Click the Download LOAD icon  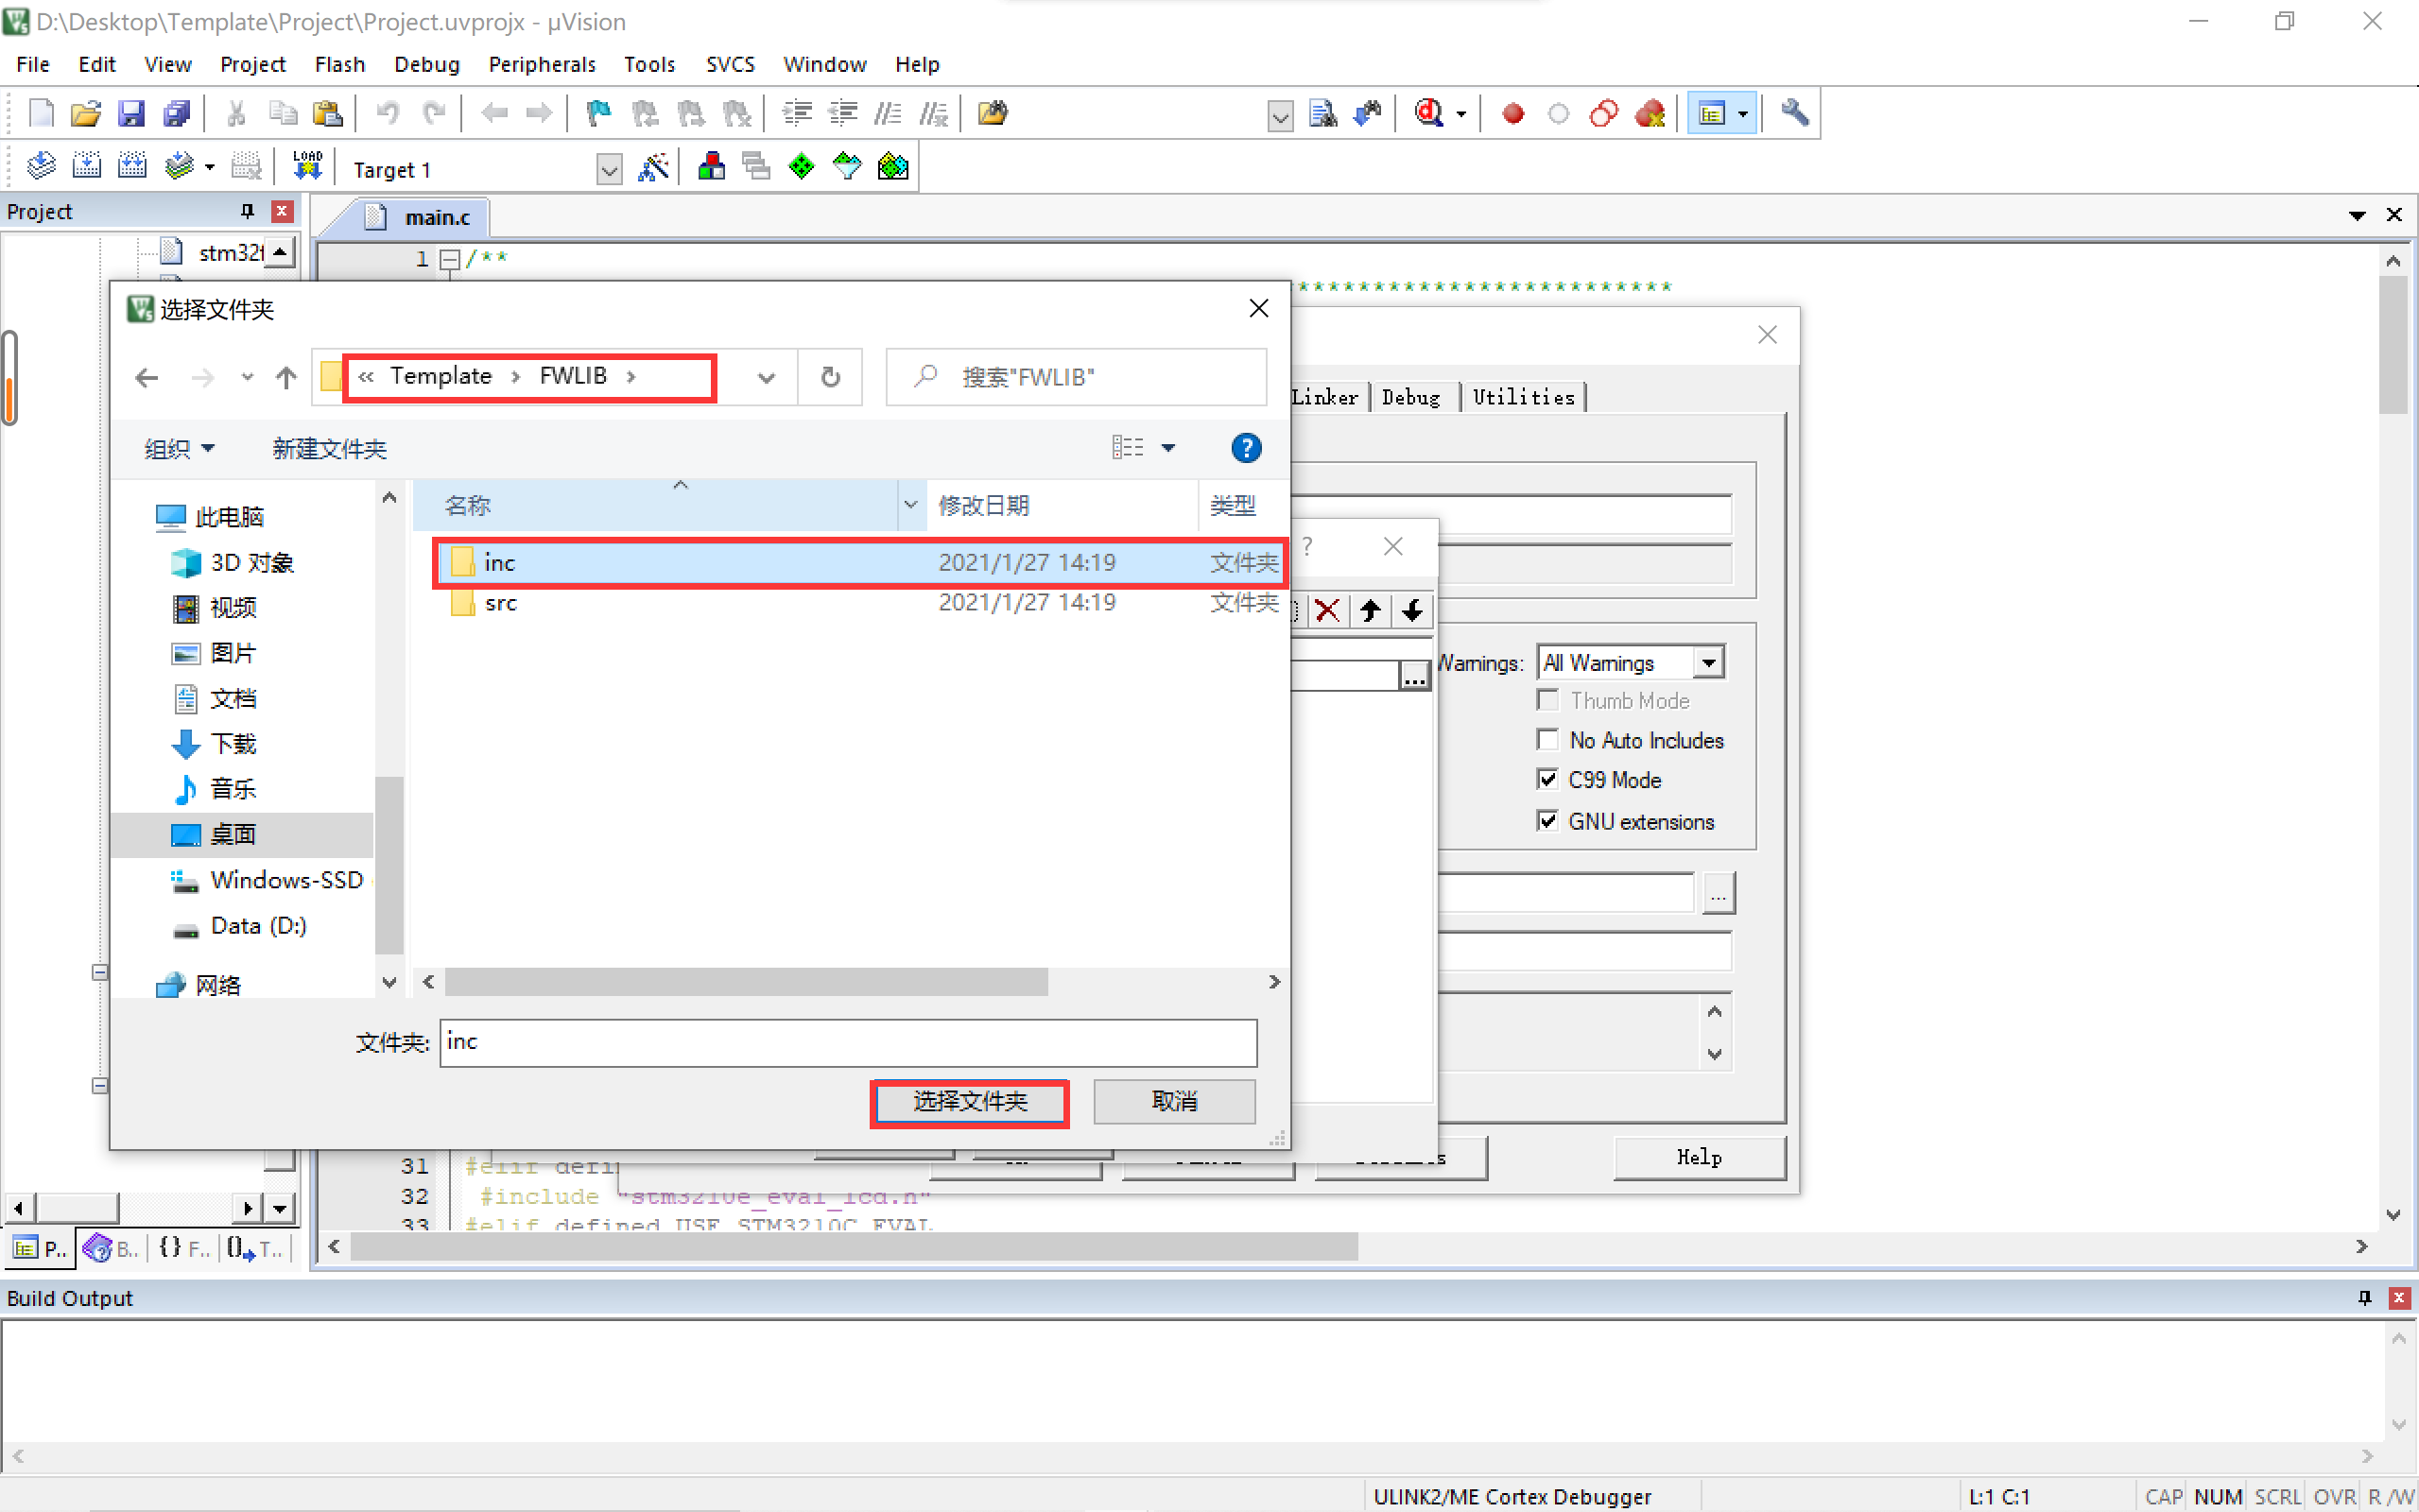click(x=307, y=166)
